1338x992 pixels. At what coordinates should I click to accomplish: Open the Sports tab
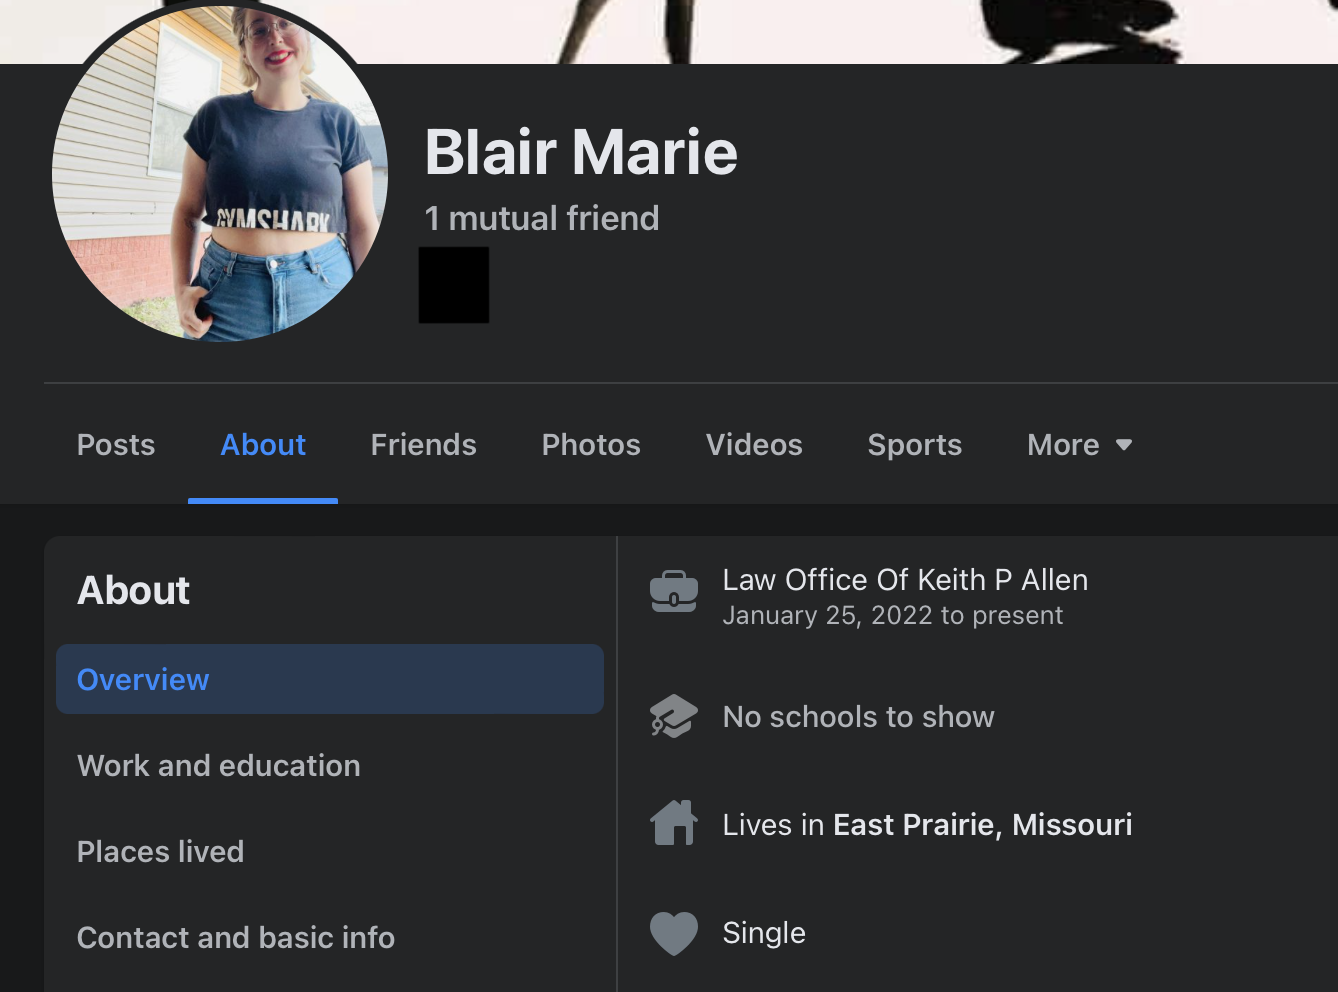[914, 445]
